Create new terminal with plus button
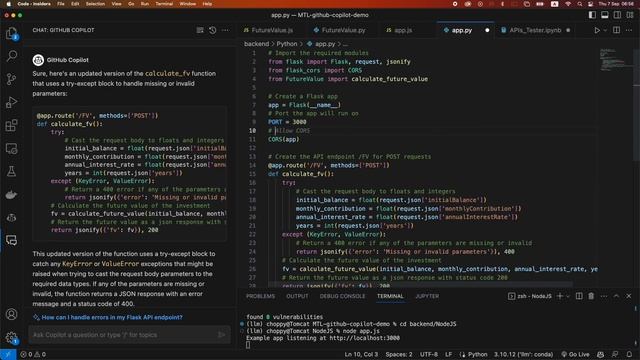The width and height of the screenshot is (640, 360). 560,296
